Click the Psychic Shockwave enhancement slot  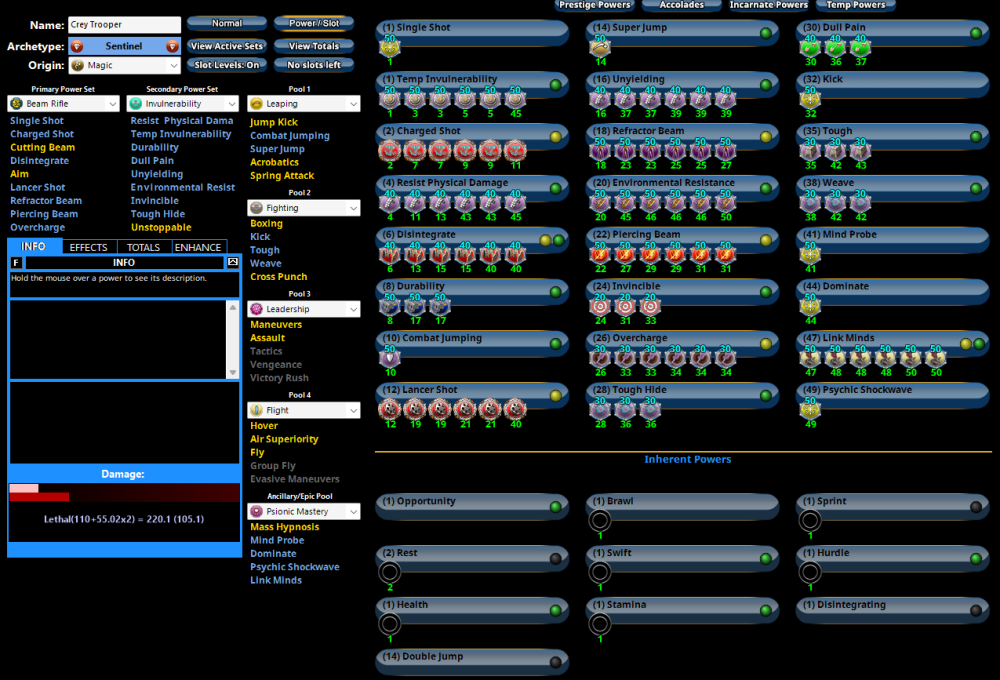tap(809, 410)
